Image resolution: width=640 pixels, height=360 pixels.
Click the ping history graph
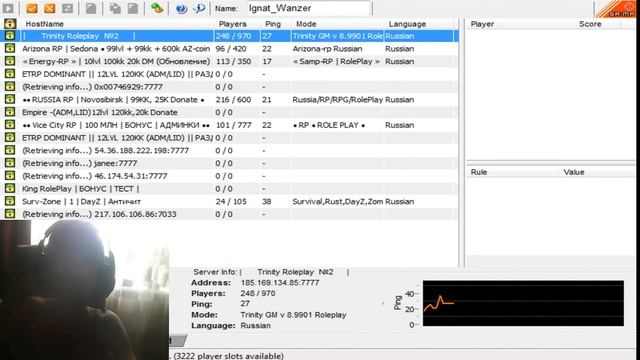tap(523, 303)
